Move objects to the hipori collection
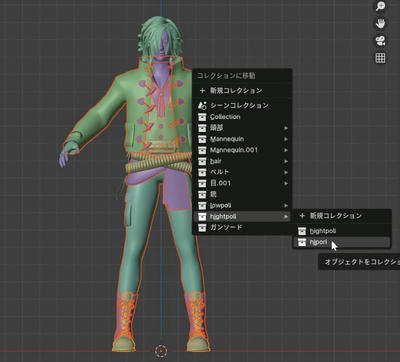Screen dimensions: 400x362 pos(342,242)
